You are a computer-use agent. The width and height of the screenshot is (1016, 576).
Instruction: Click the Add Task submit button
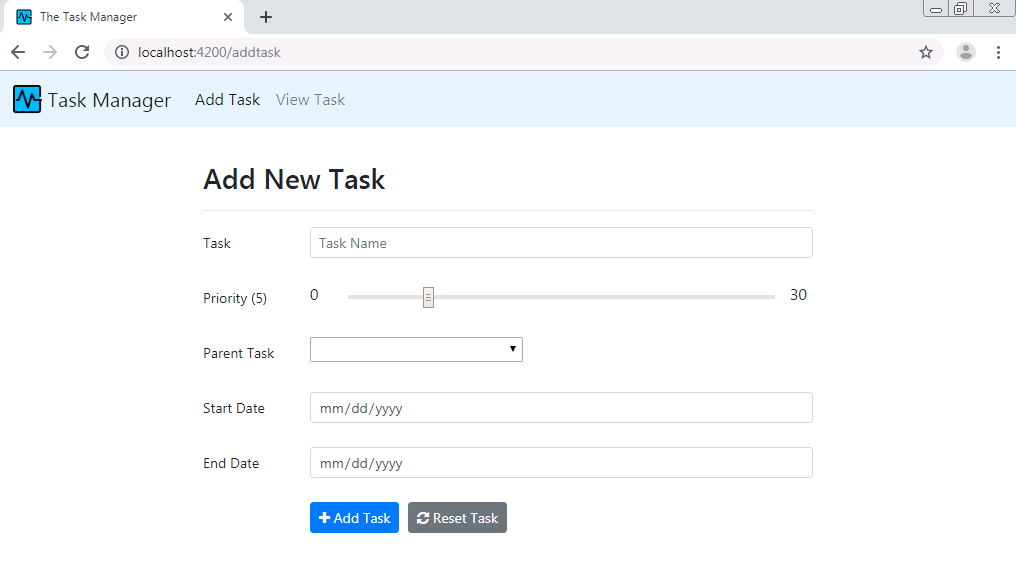pos(354,517)
